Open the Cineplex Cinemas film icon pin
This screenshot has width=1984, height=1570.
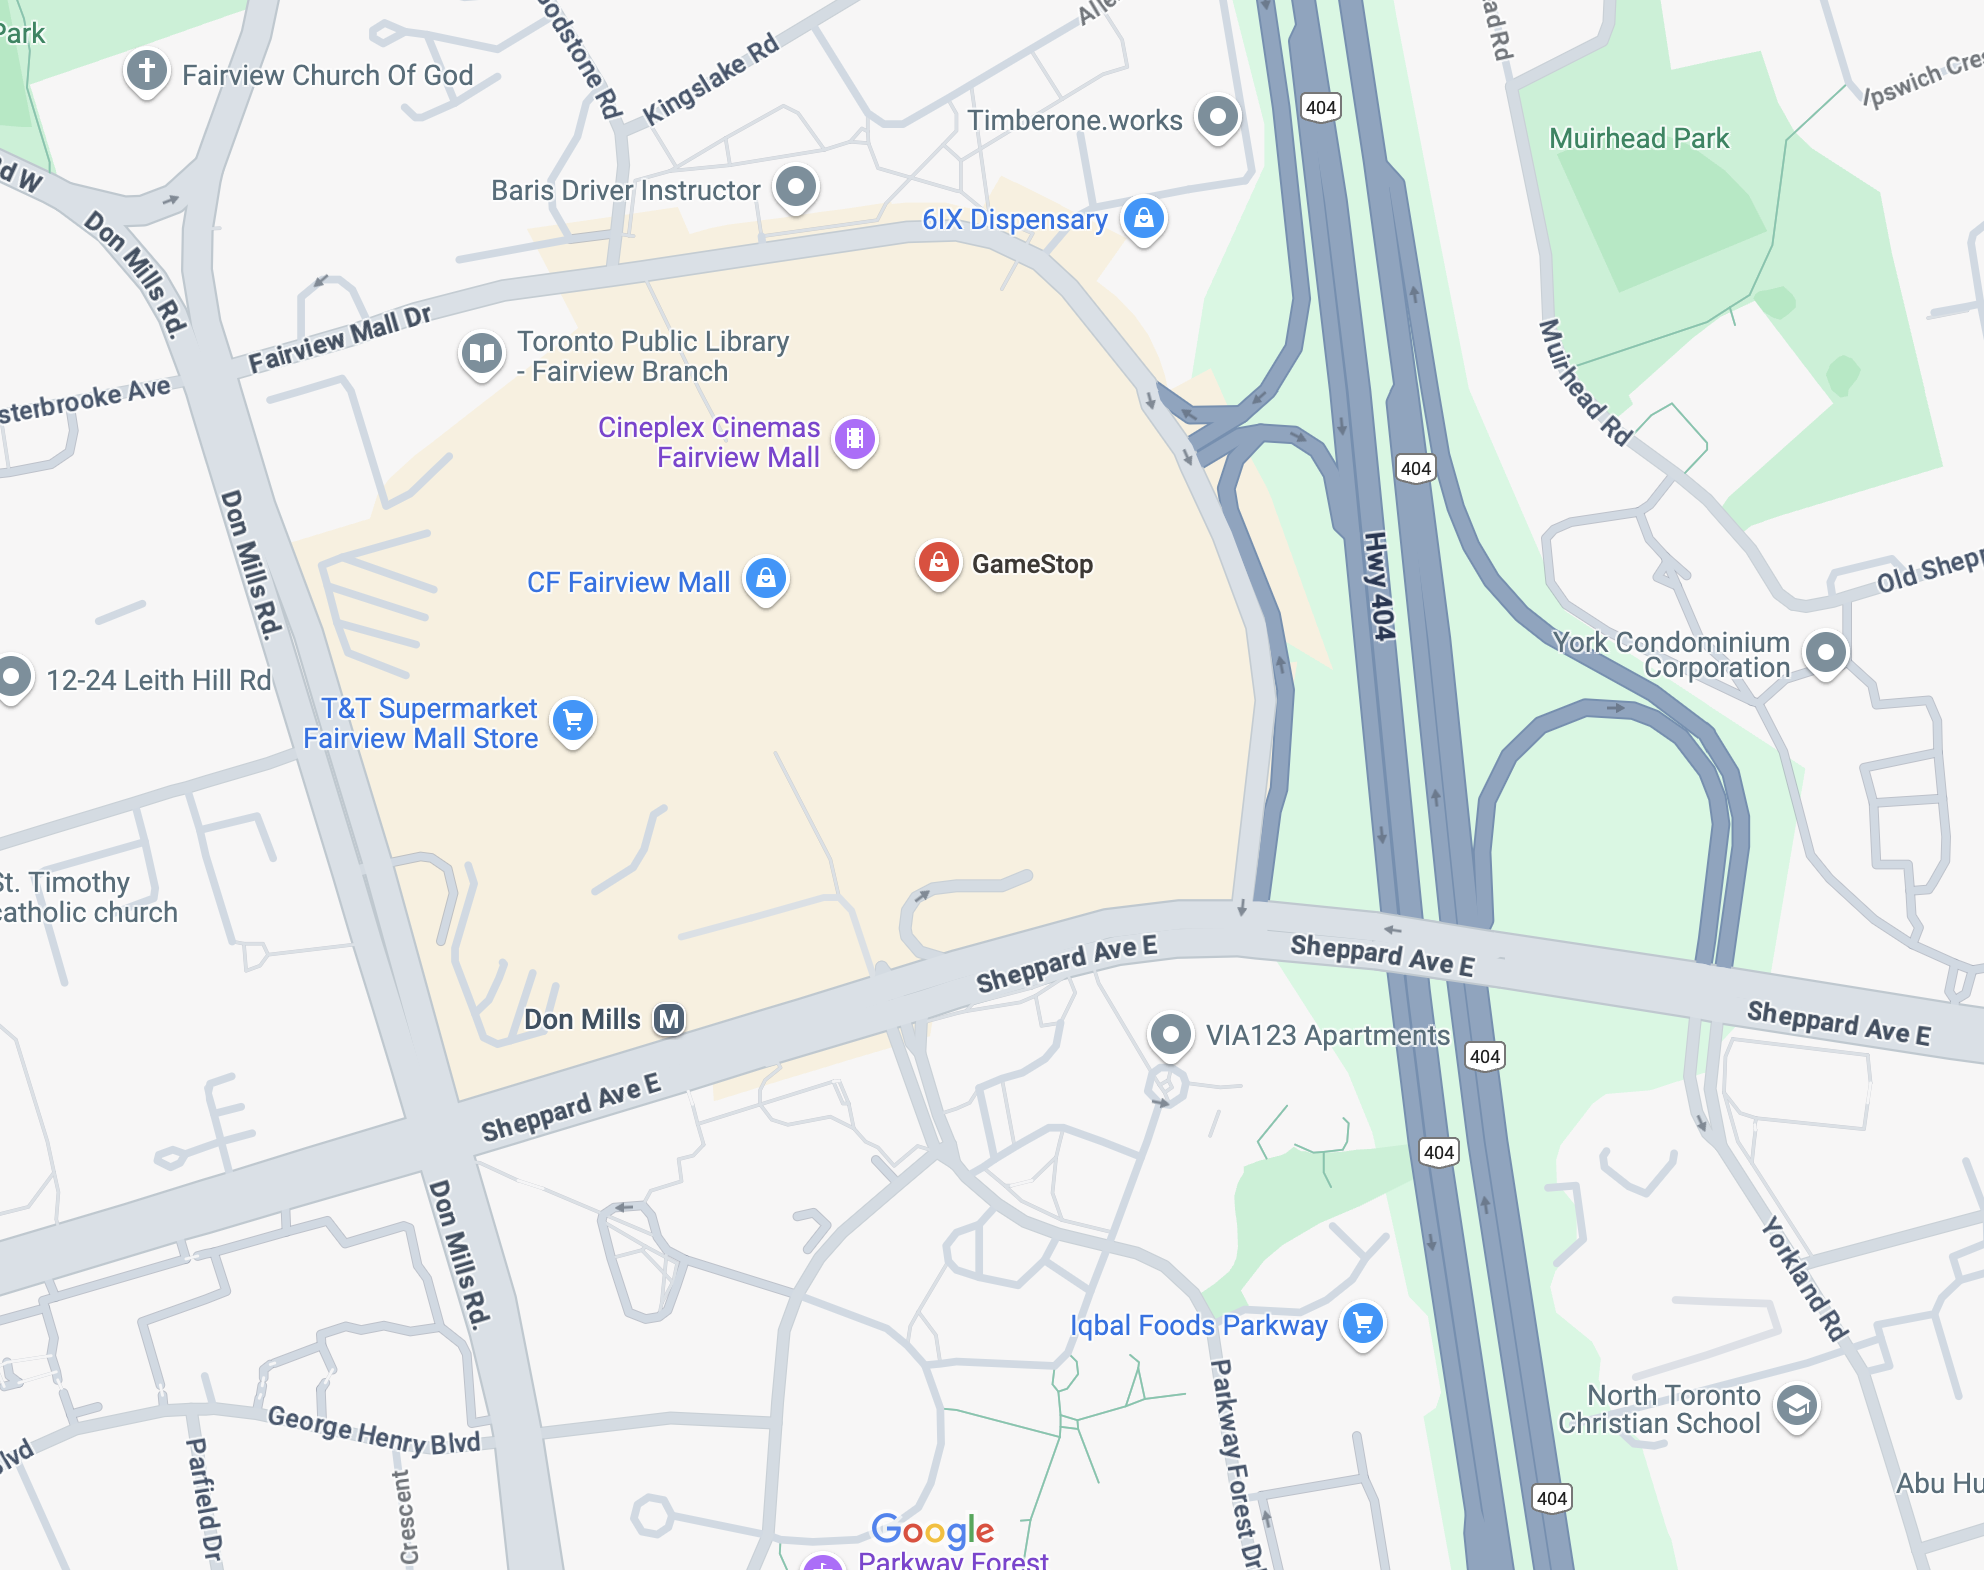[855, 439]
